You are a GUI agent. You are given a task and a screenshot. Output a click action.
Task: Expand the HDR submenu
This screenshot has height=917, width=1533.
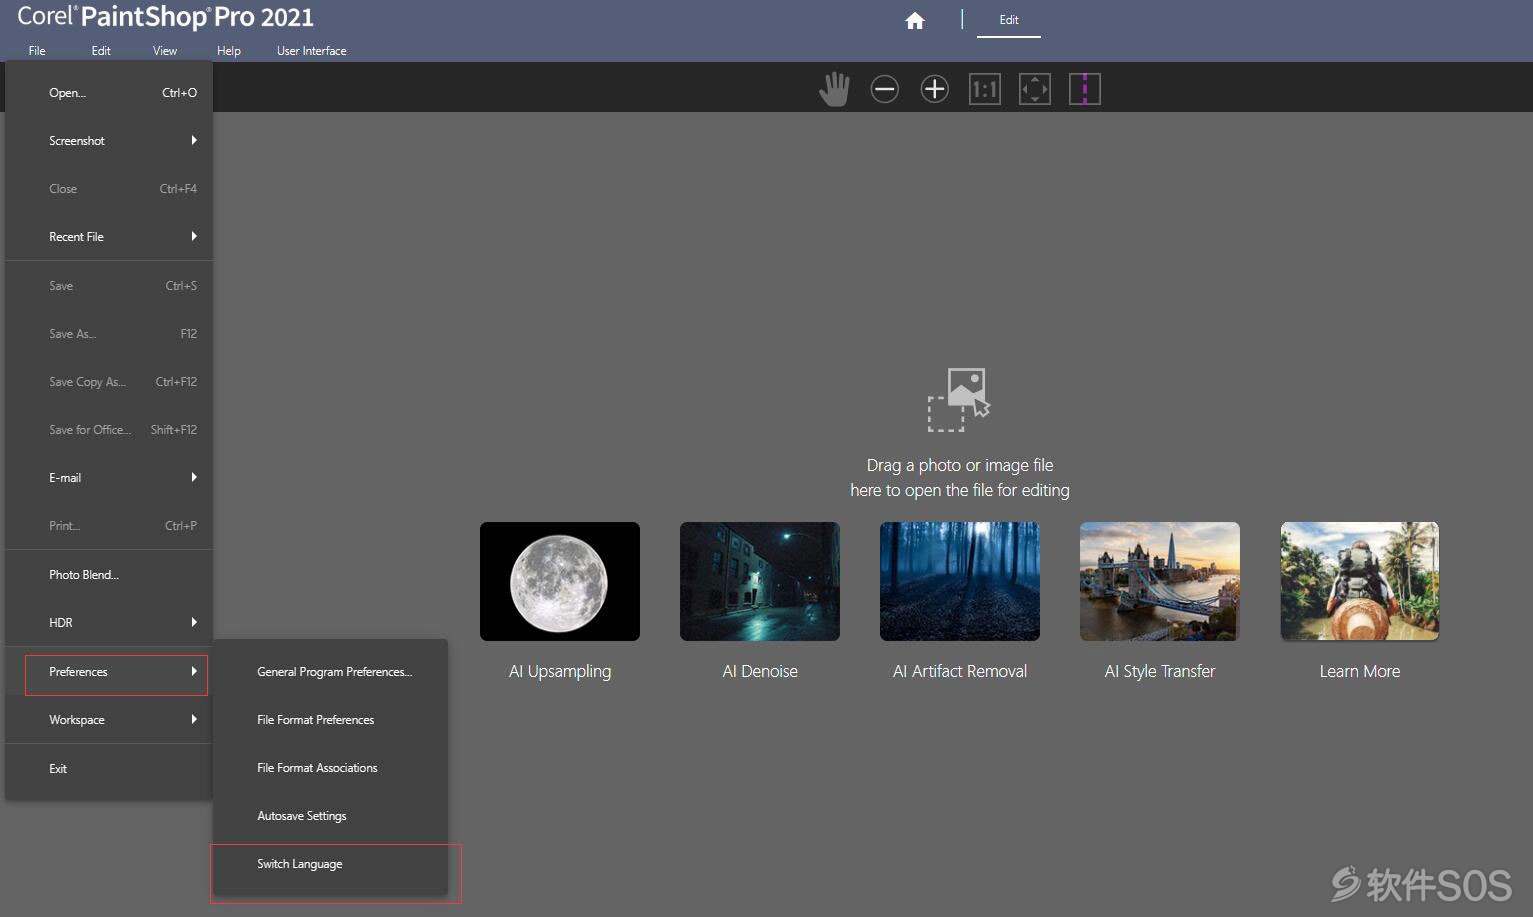109,623
